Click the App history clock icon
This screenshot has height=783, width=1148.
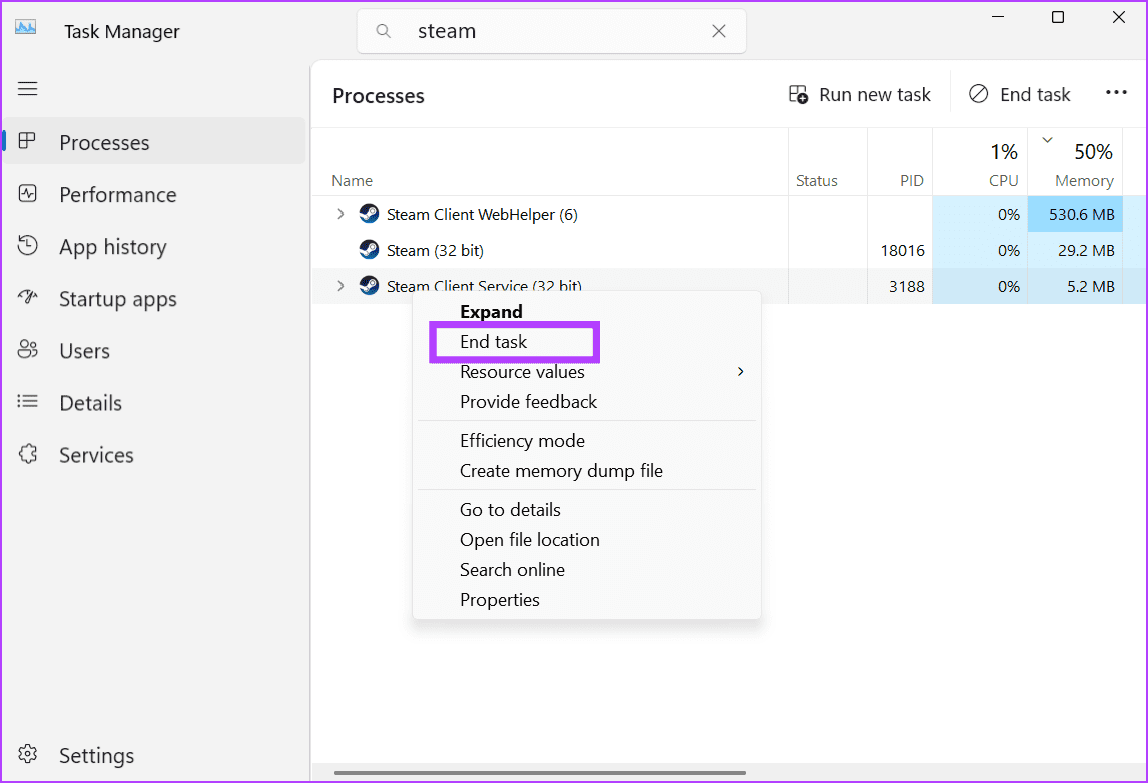27,245
